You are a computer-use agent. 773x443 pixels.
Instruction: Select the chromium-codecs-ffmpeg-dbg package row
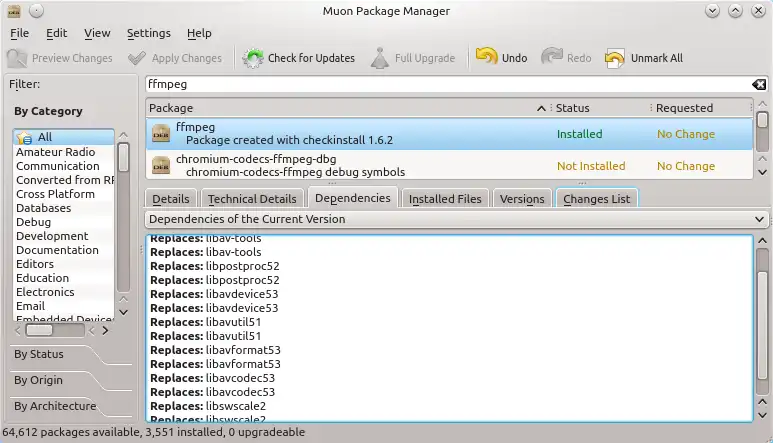[x=449, y=166]
